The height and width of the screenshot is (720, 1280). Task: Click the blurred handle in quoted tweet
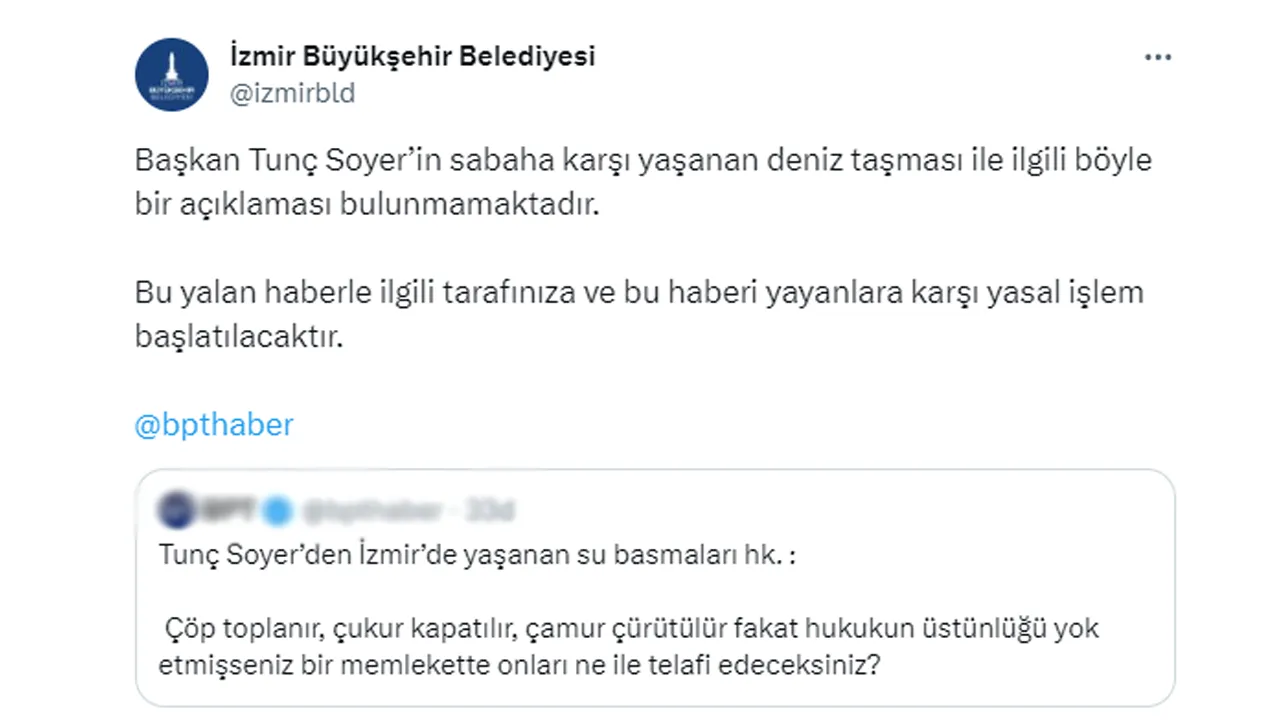372,511
